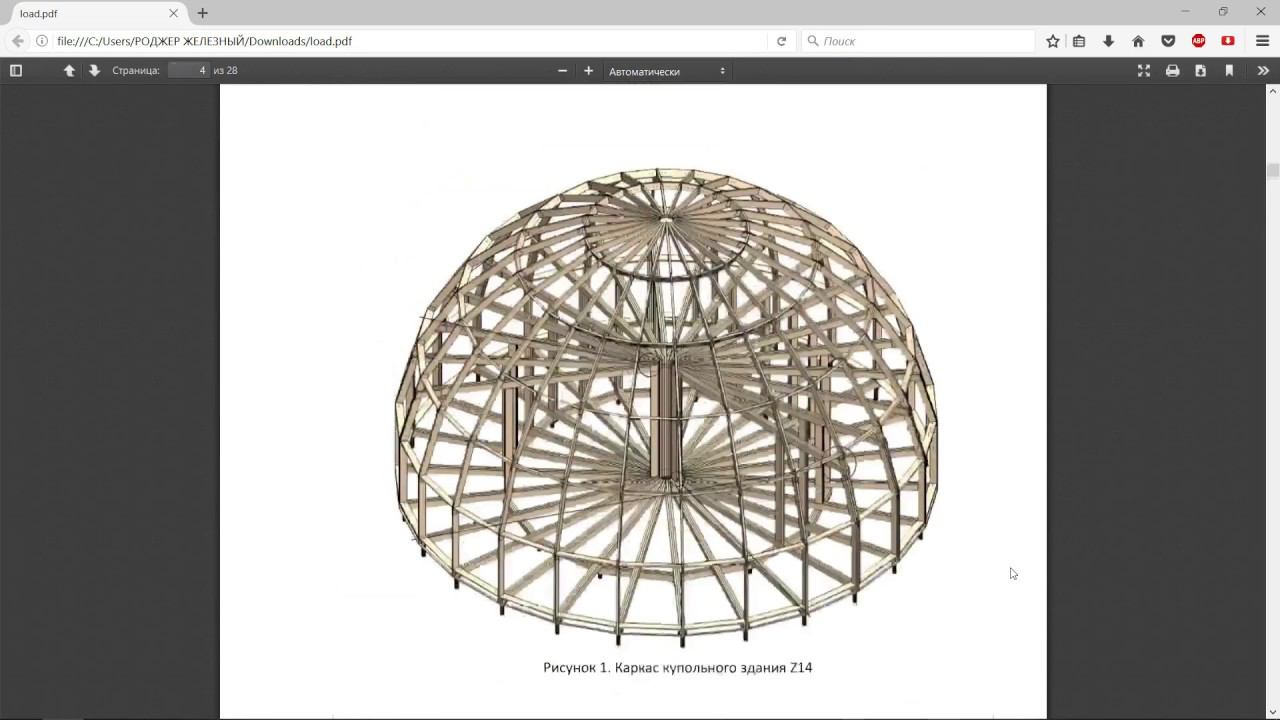Switch PDF to presentation mode
Screen dimensions: 1280x720
pyautogui.click(x=1144, y=71)
